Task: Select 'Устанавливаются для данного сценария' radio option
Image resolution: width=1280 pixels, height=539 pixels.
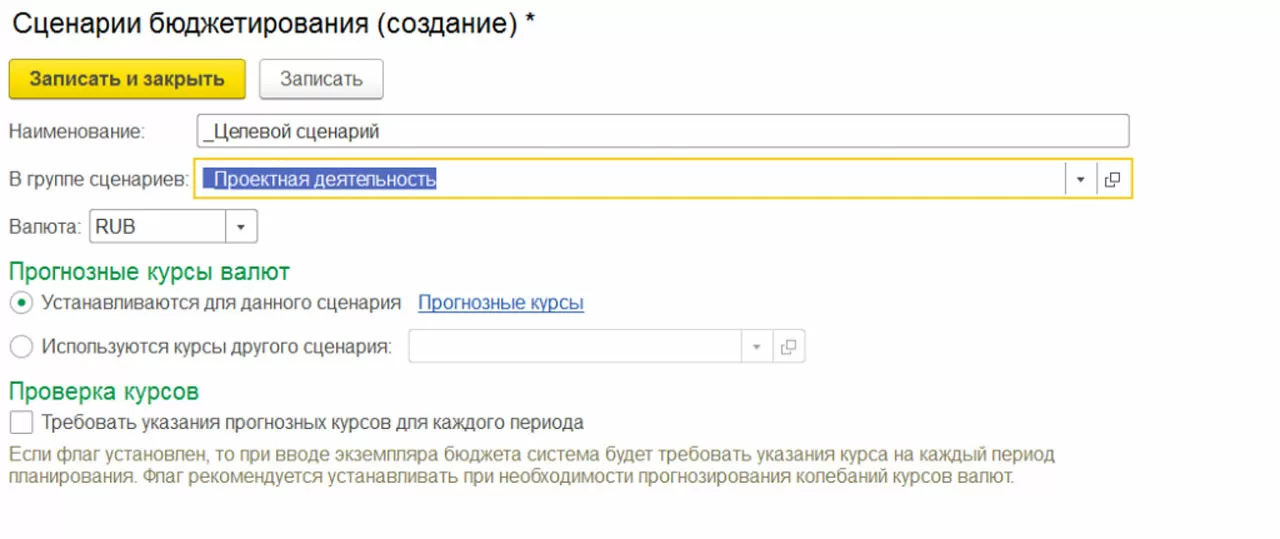Action: pyautogui.click(x=22, y=302)
